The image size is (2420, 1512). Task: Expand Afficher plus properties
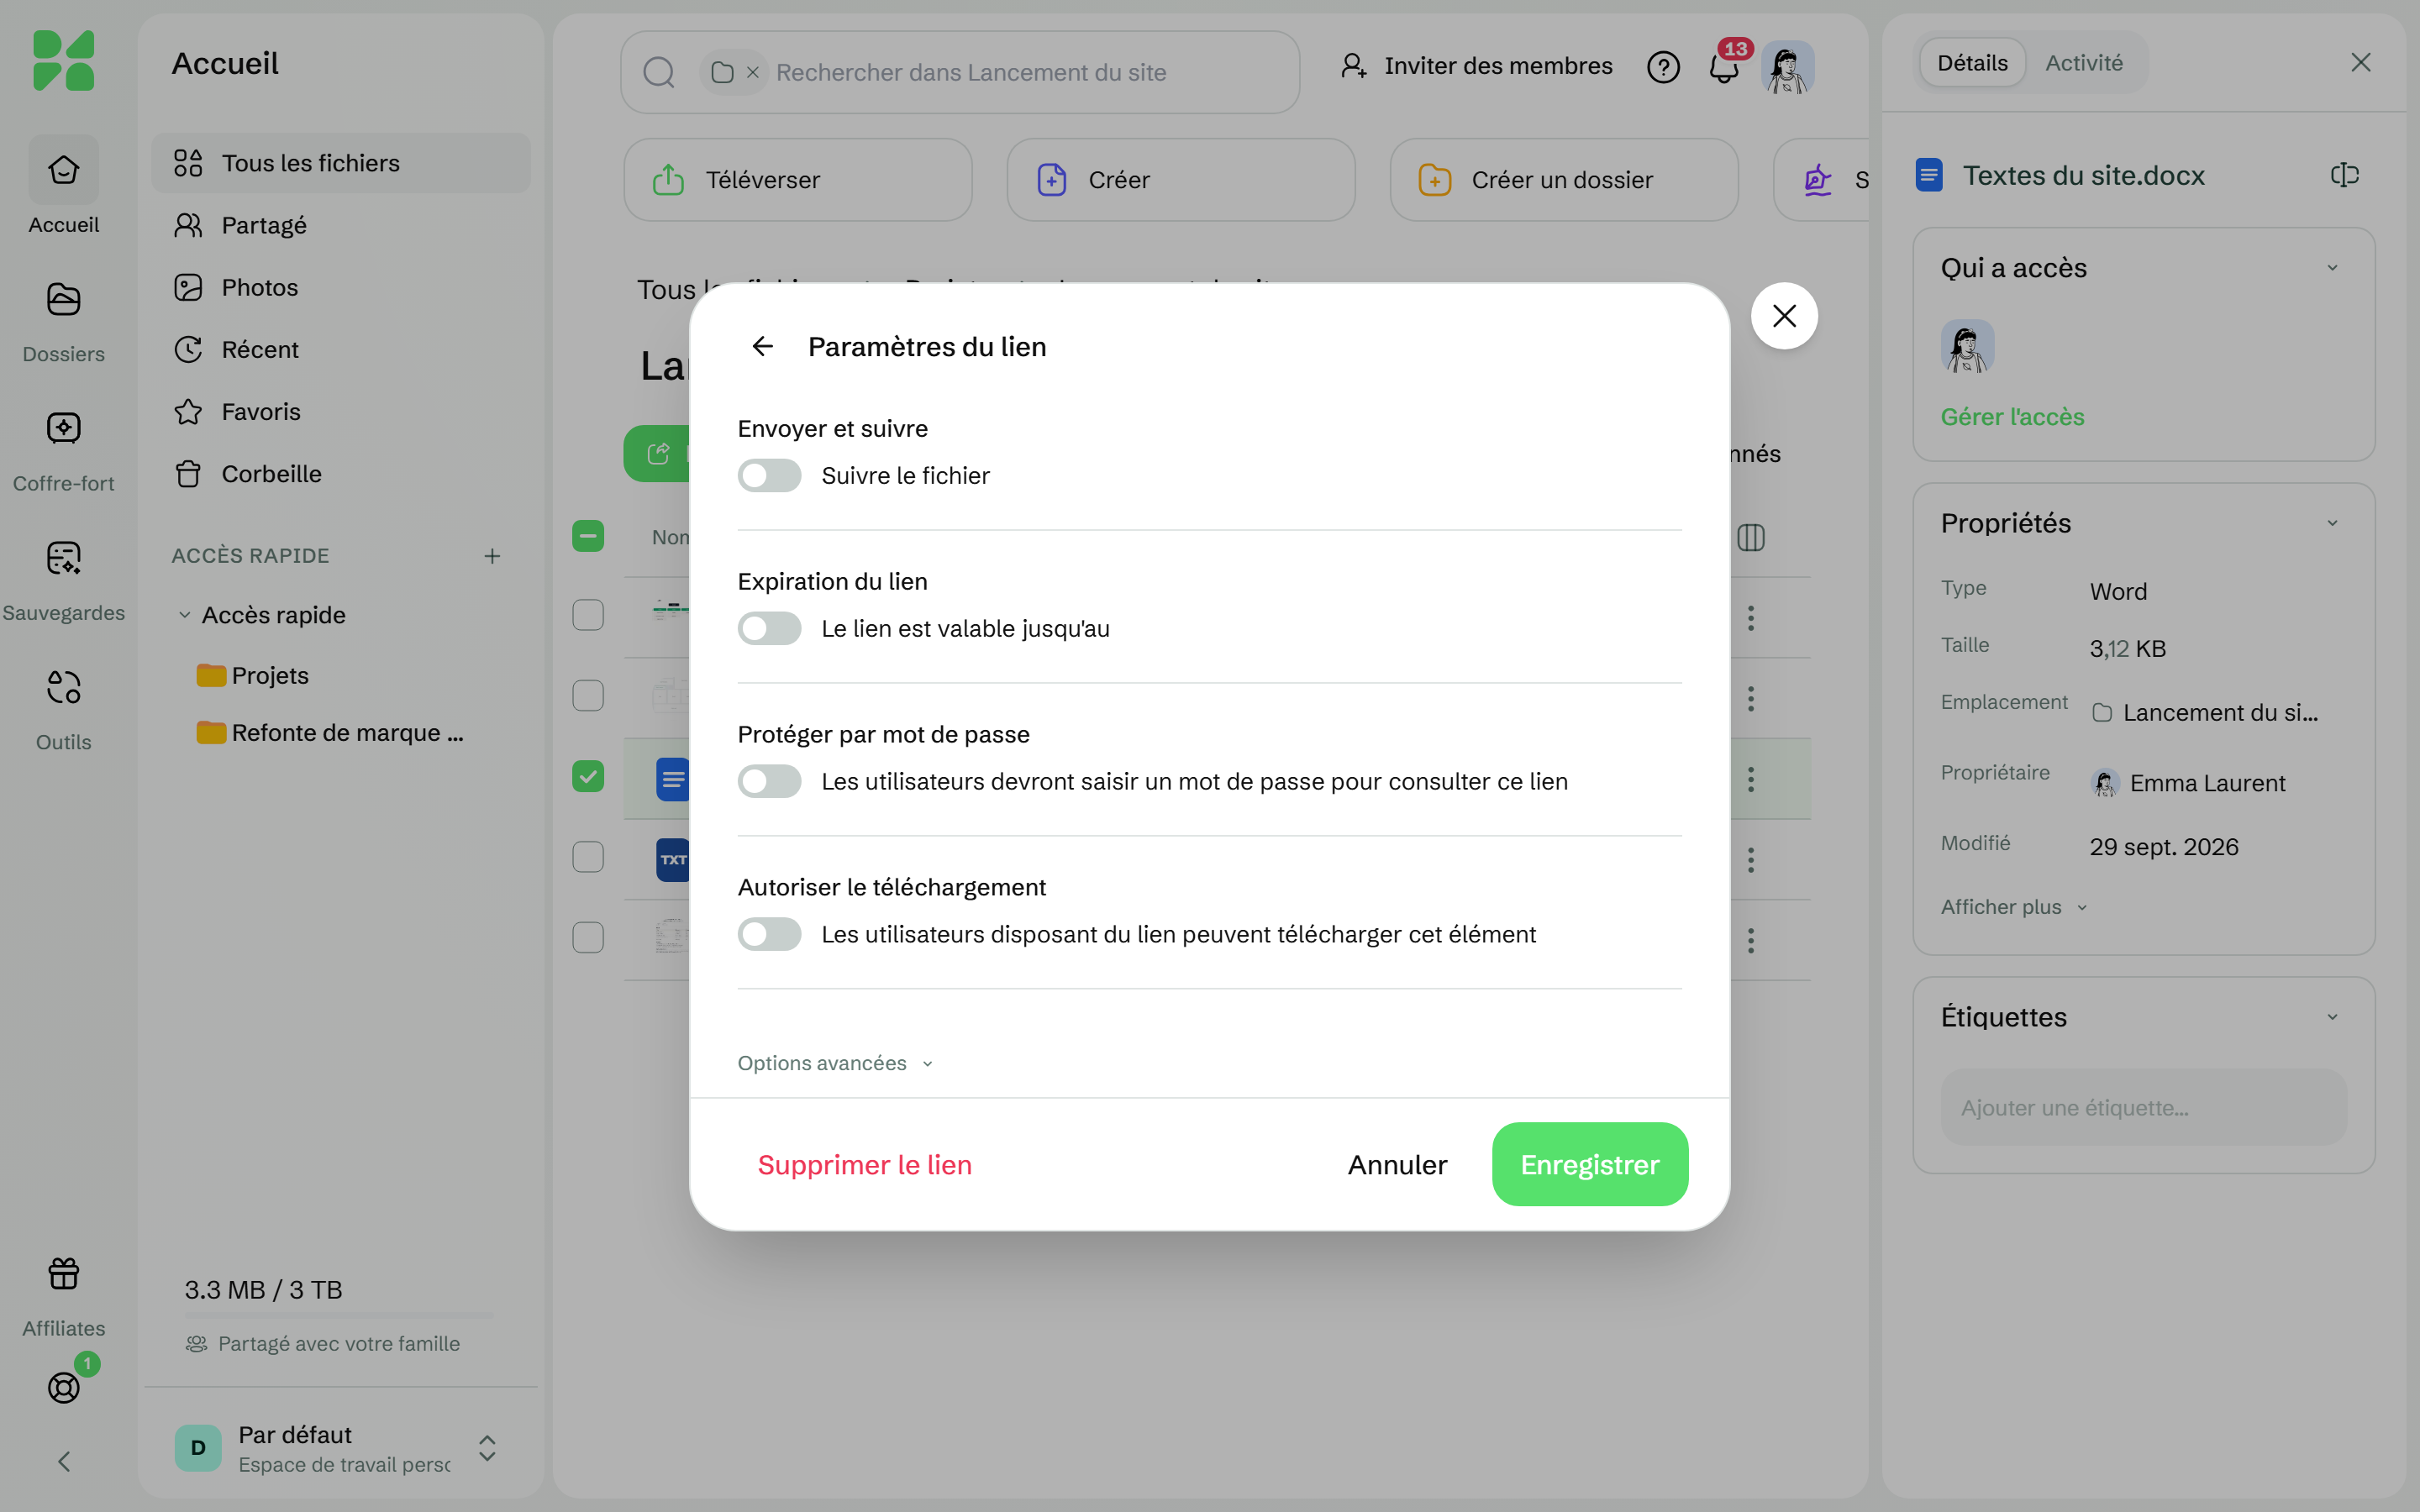click(2014, 907)
